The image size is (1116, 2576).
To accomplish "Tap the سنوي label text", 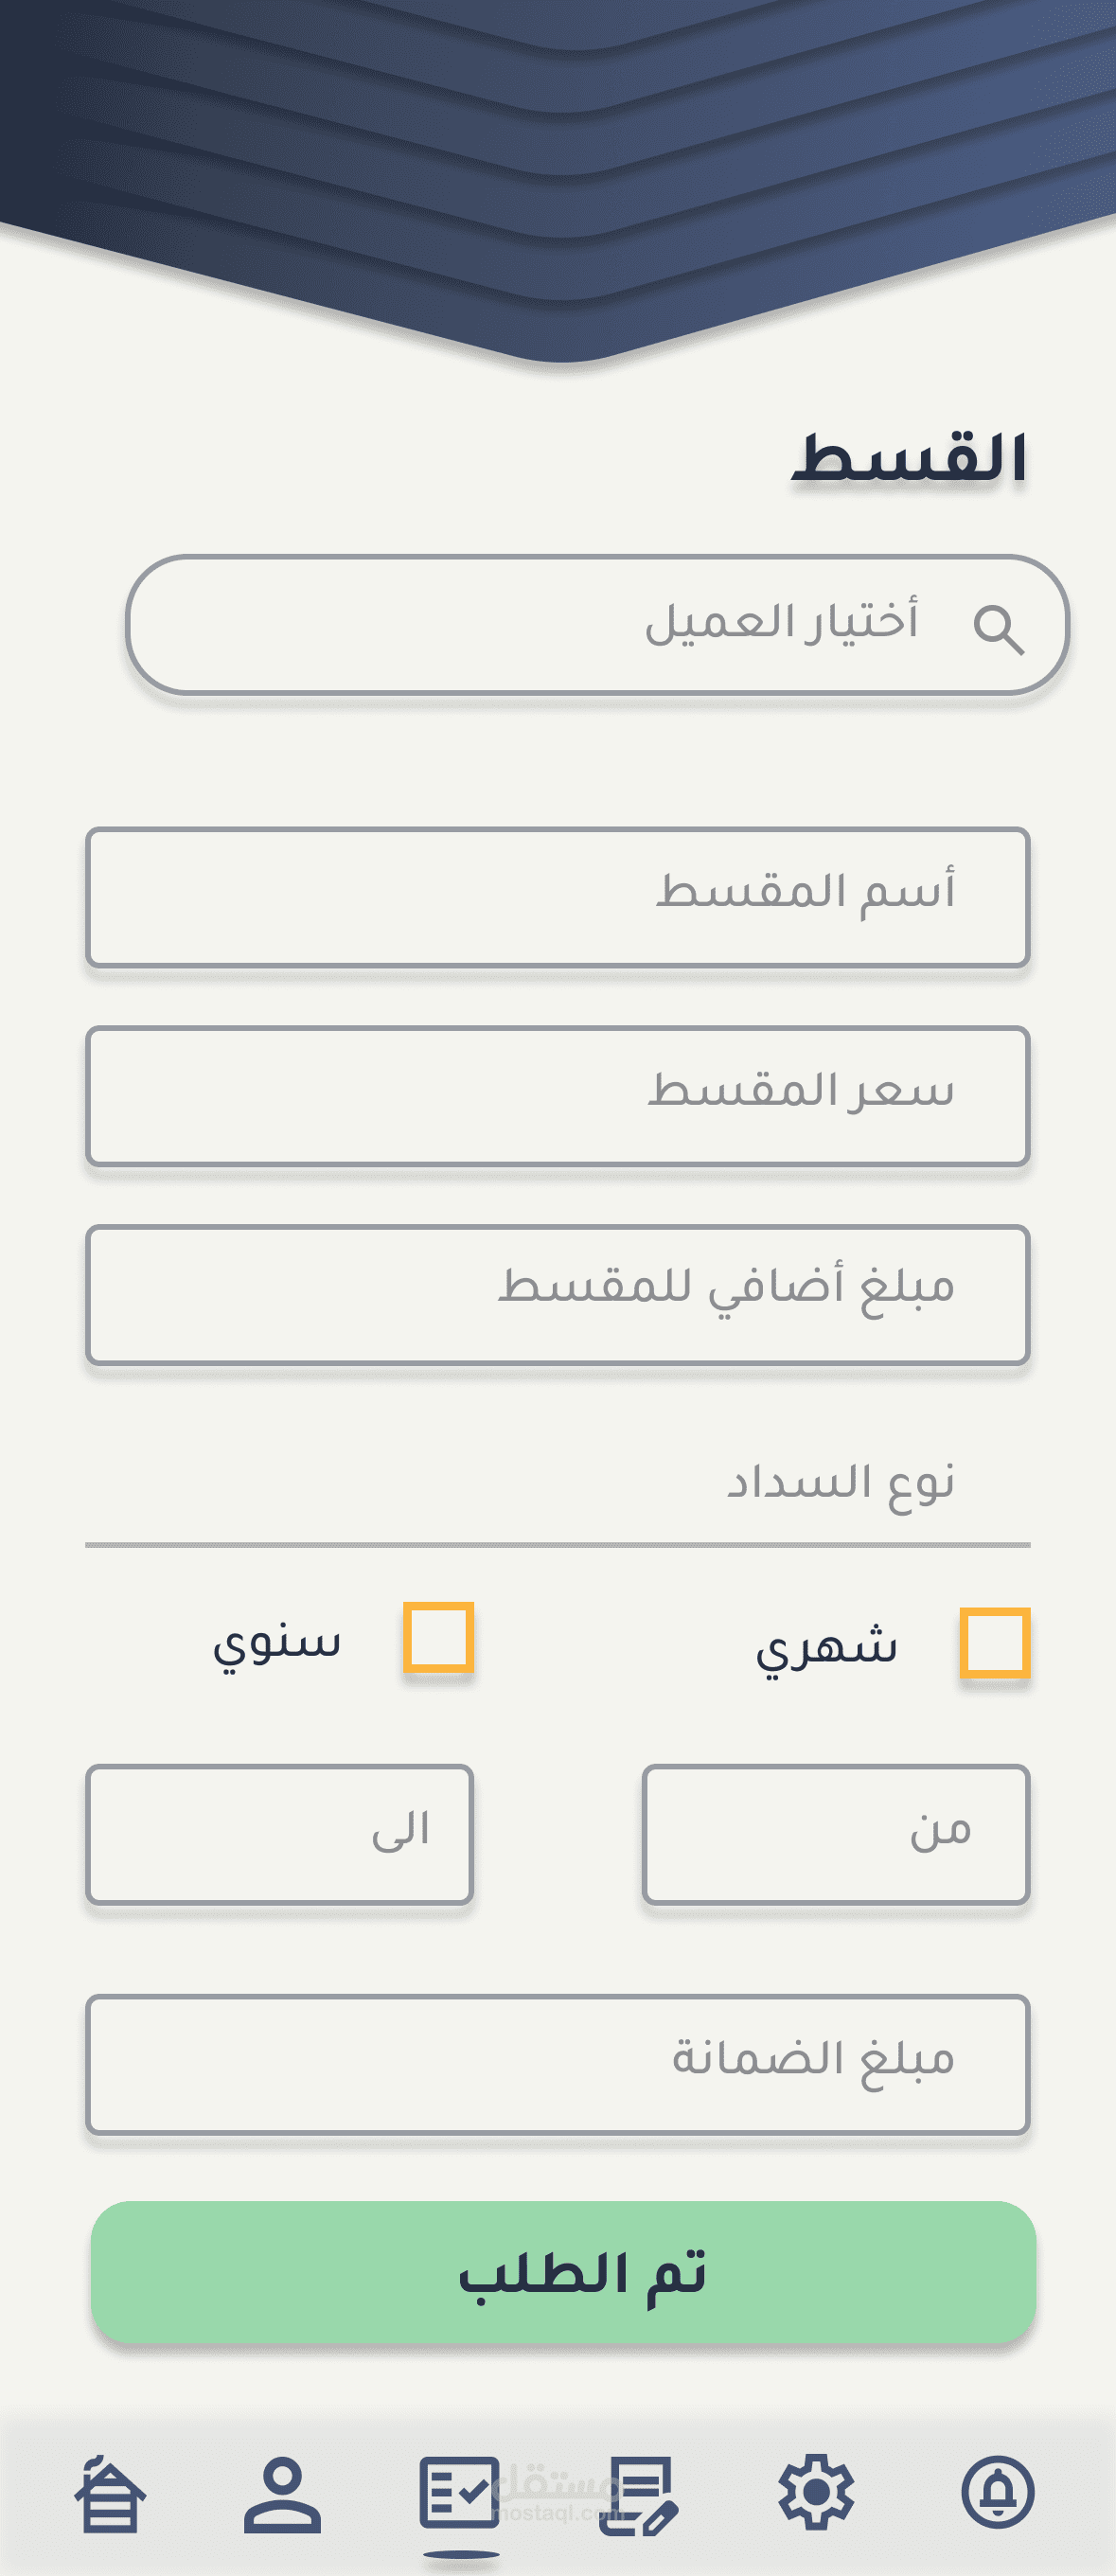I will [277, 1642].
